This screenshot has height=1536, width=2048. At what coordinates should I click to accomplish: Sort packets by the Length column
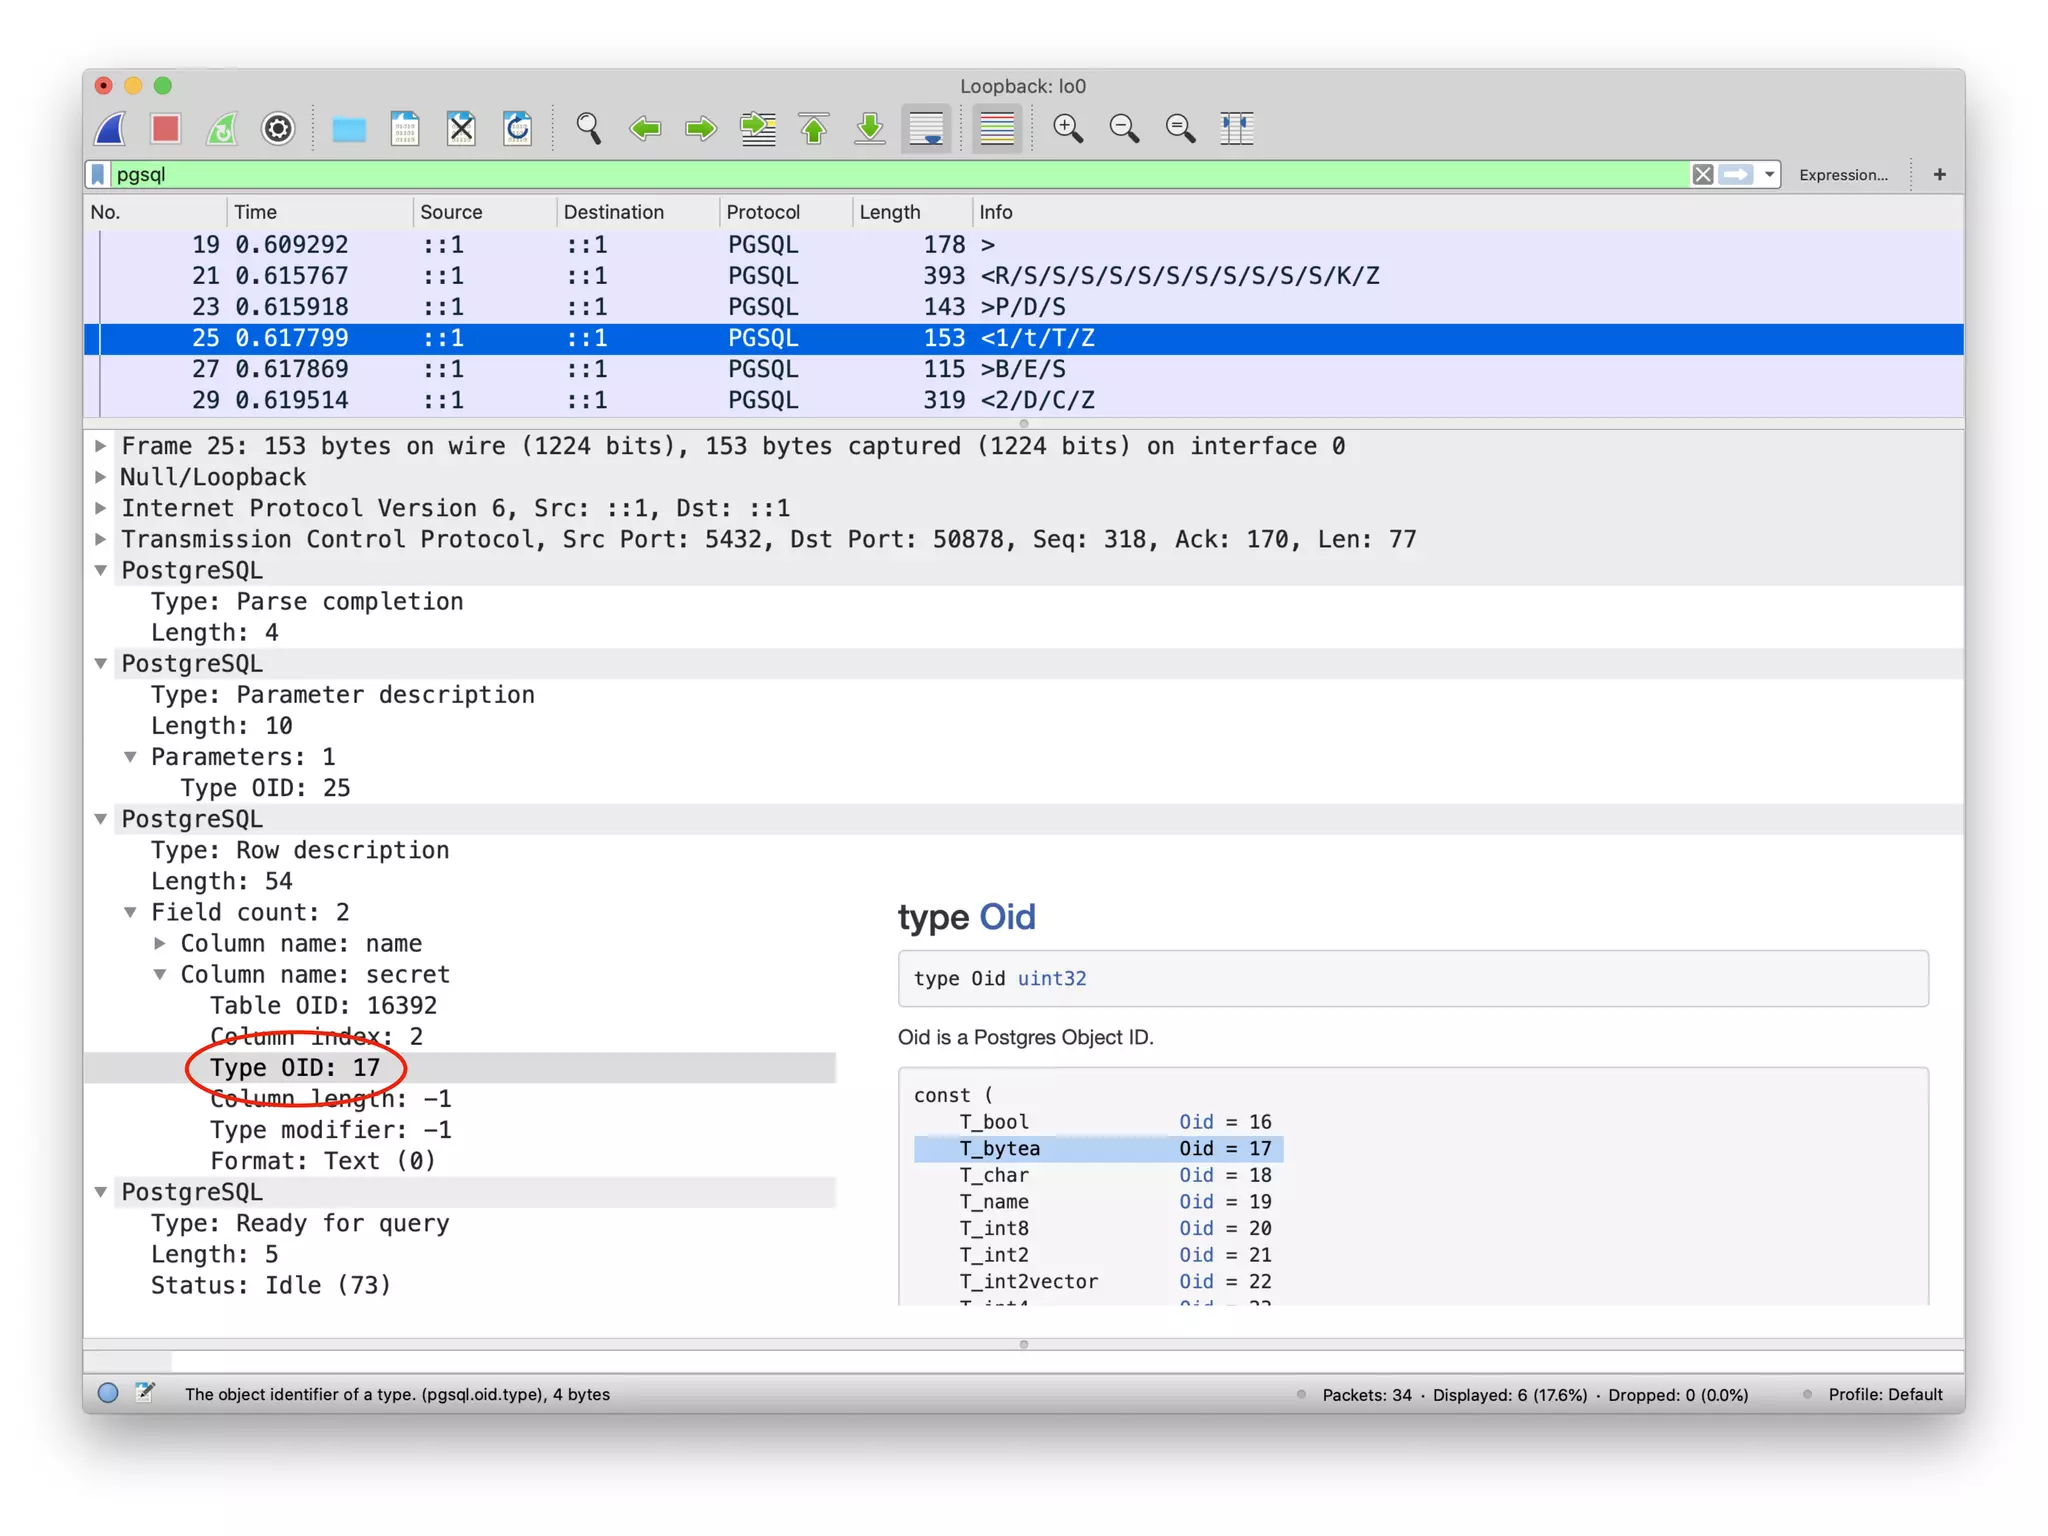(912, 212)
